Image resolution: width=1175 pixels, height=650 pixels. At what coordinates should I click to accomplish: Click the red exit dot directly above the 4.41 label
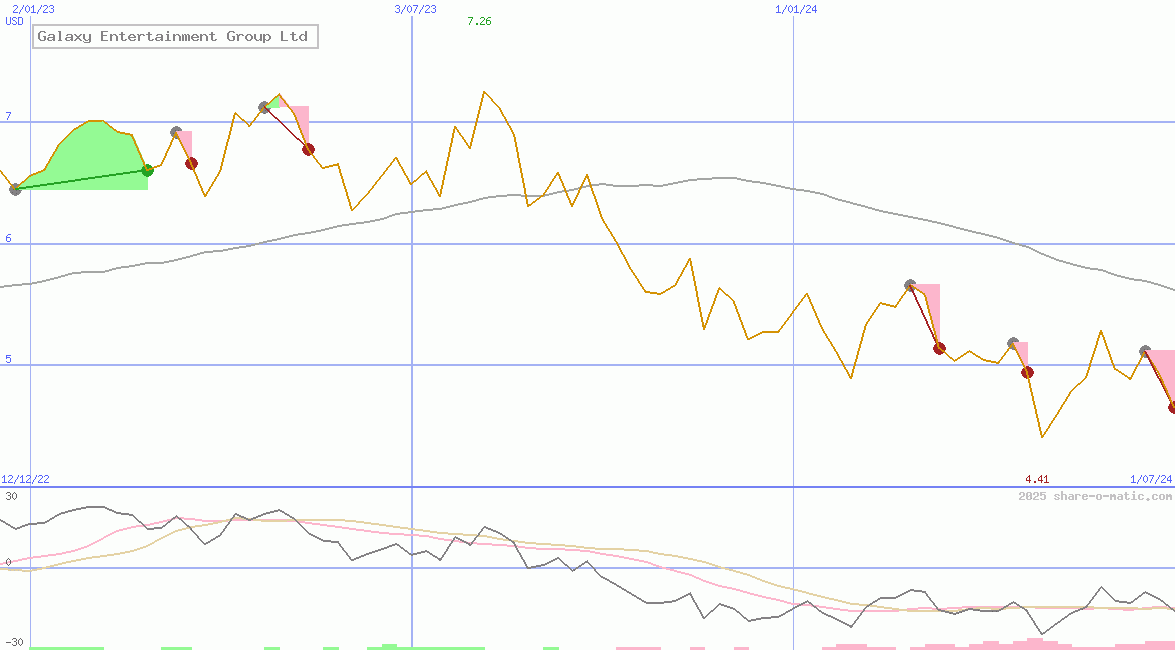pyautogui.click(x=1027, y=372)
